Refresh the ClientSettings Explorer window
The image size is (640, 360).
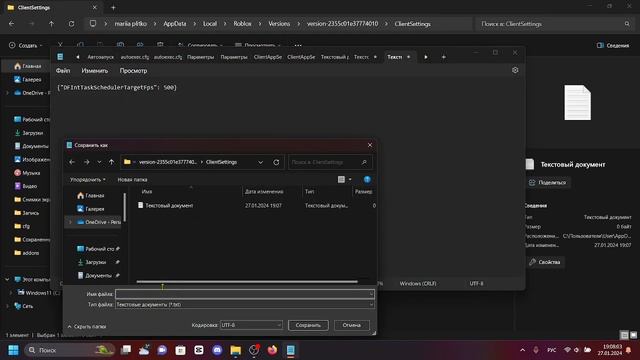click(71, 24)
